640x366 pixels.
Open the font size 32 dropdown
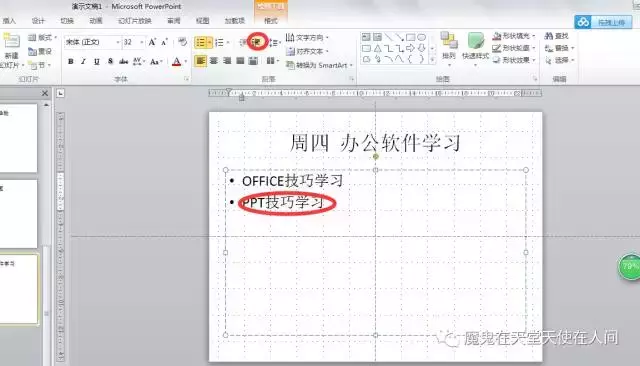(142, 42)
